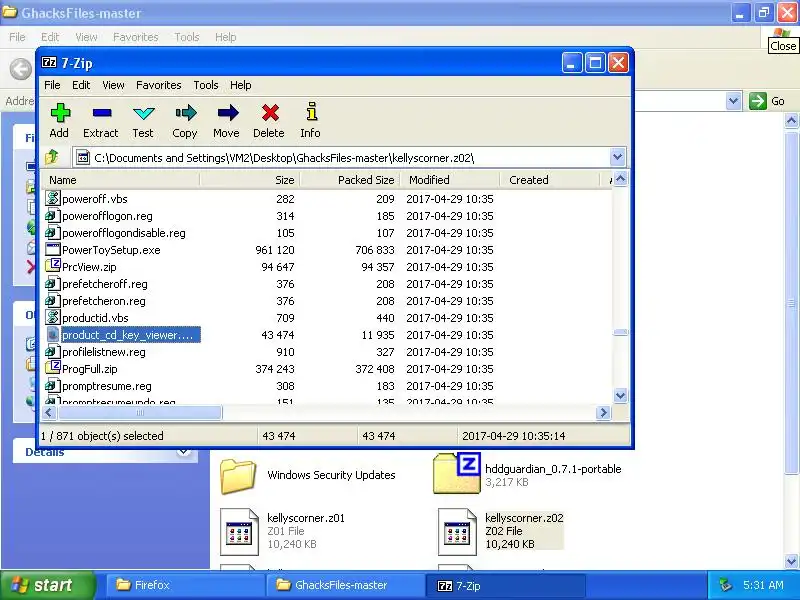The image size is (800, 600).
Task: Go up one folder level in 7-Zip
Action: 52,157
